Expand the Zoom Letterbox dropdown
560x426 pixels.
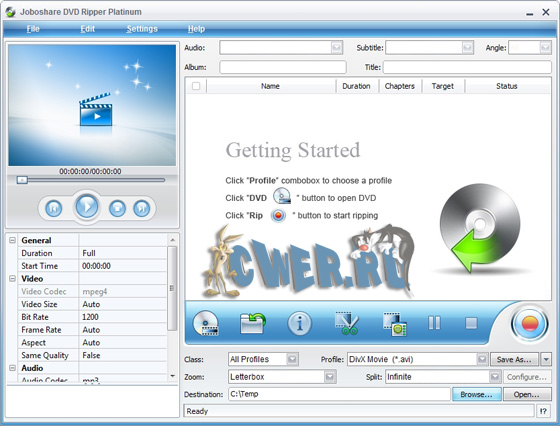coord(330,377)
